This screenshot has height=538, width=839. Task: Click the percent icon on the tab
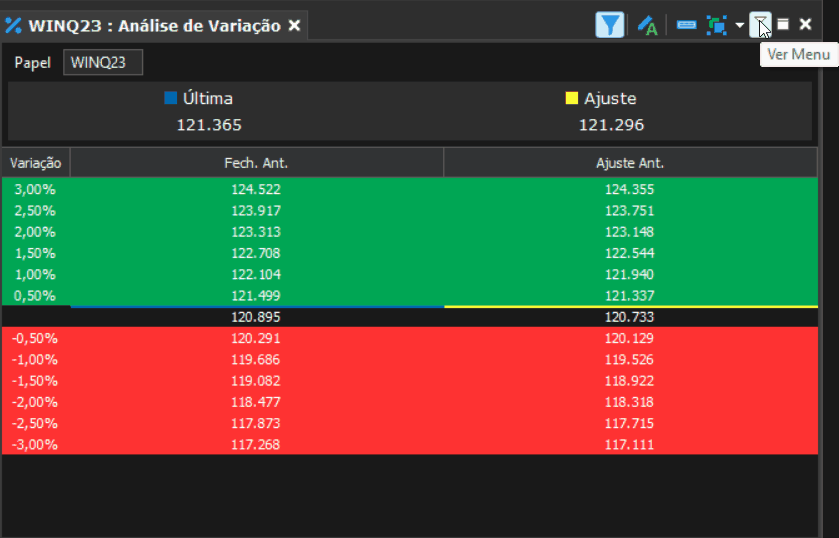[x=13, y=26]
